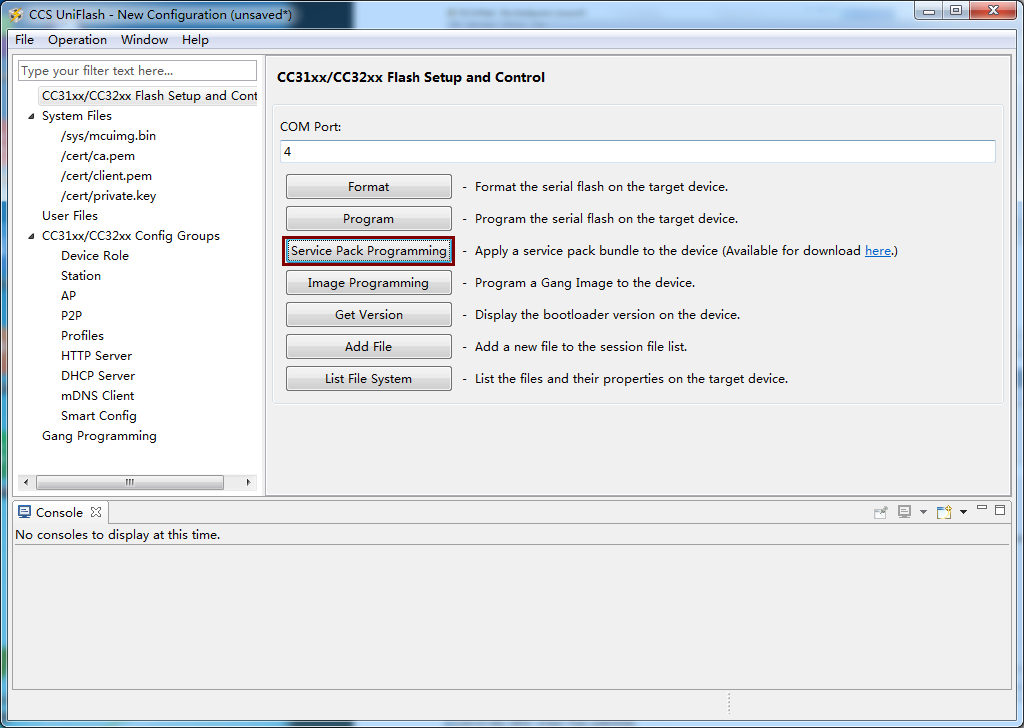Maximize the Console panel view
Screen dimensions: 1024x728
pyautogui.click(x=1000, y=510)
